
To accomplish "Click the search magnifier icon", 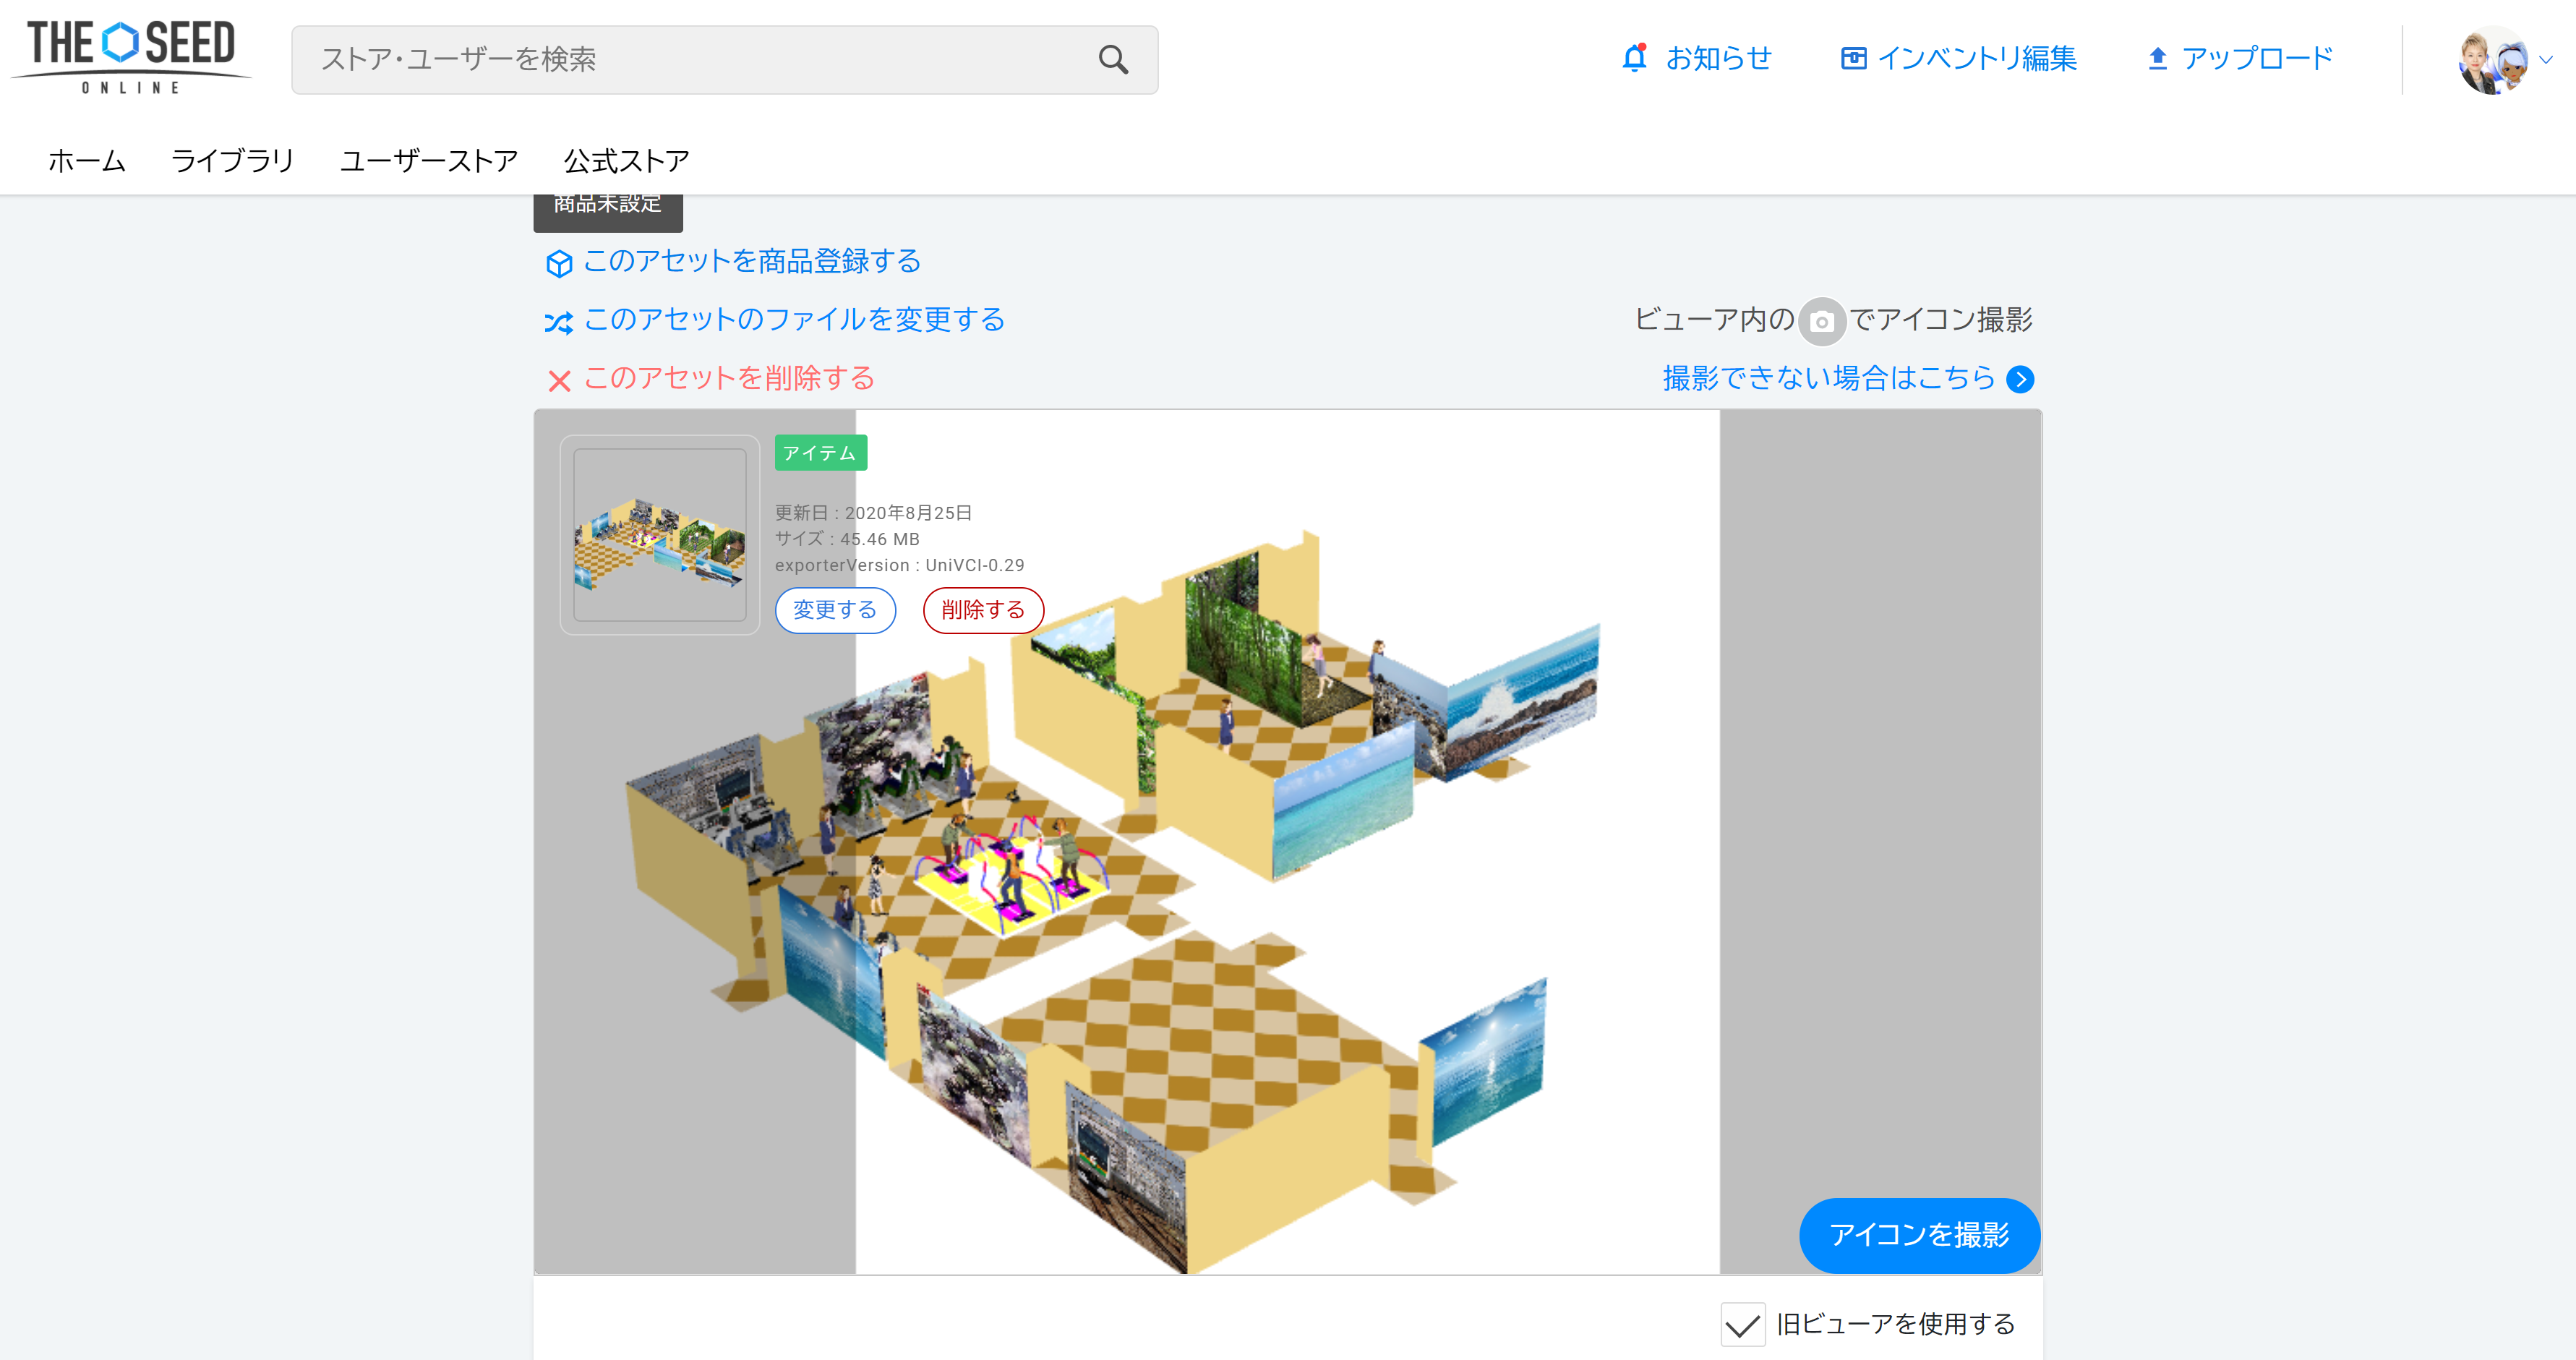I will click(1113, 60).
